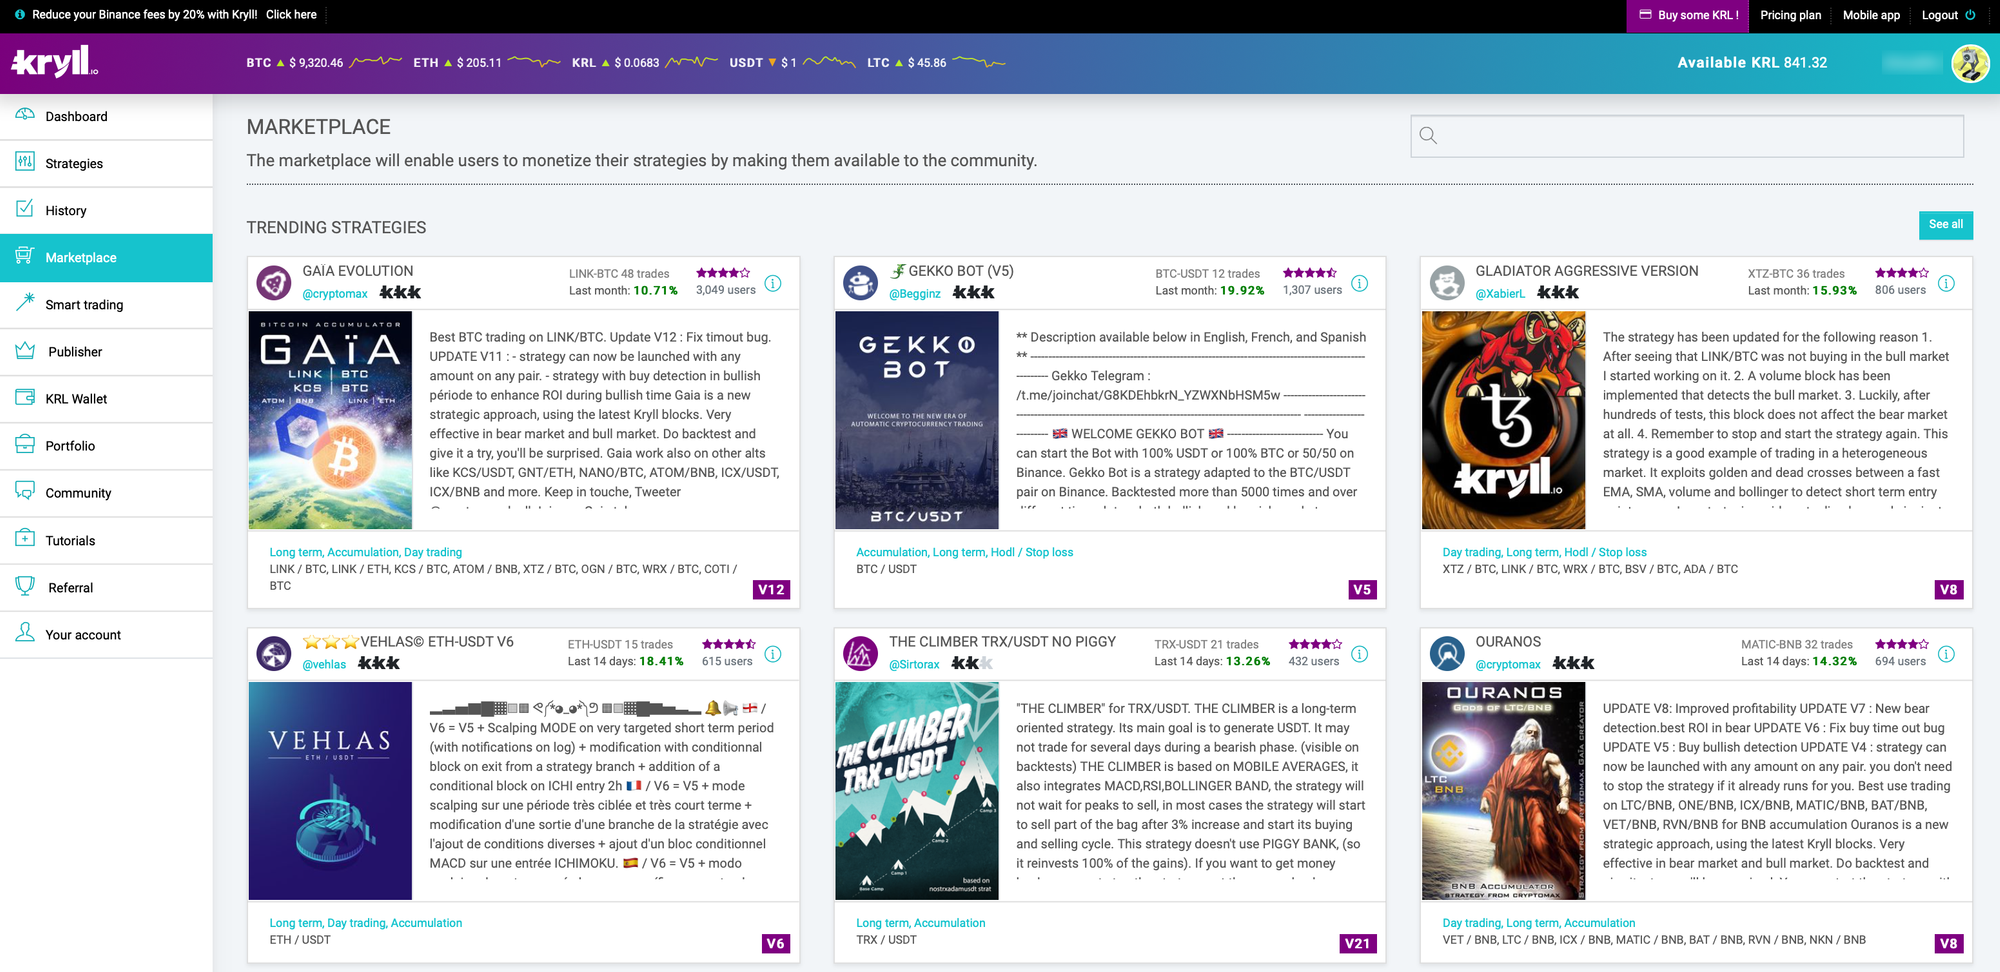Click Buy some KRL button
The height and width of the screenshot is (972, 2000).
click(1688, 15)
